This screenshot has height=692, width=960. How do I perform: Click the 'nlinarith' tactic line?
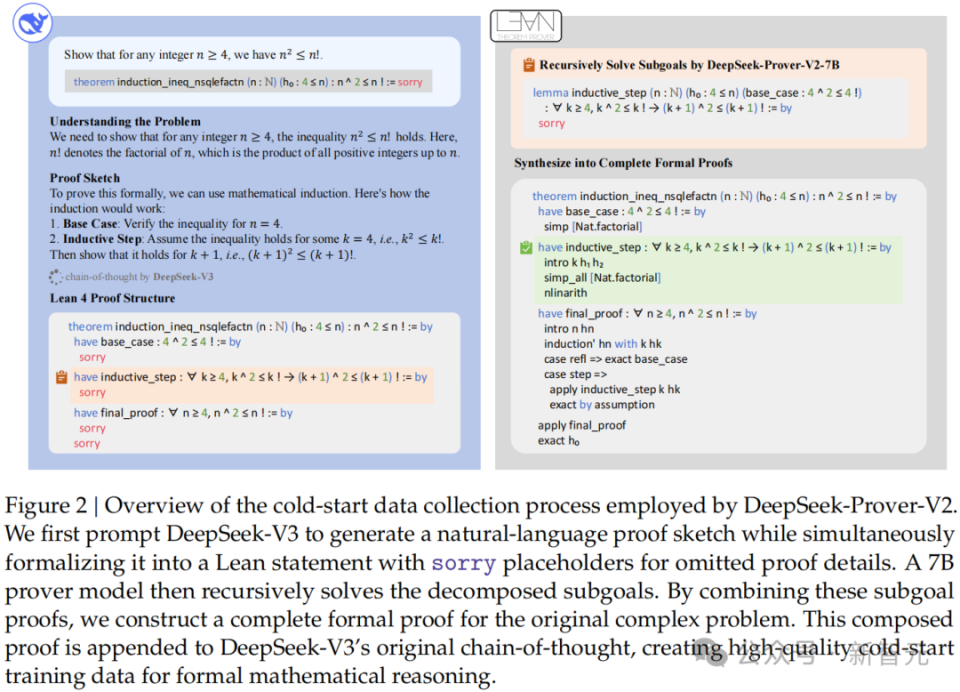coord(565,293)
